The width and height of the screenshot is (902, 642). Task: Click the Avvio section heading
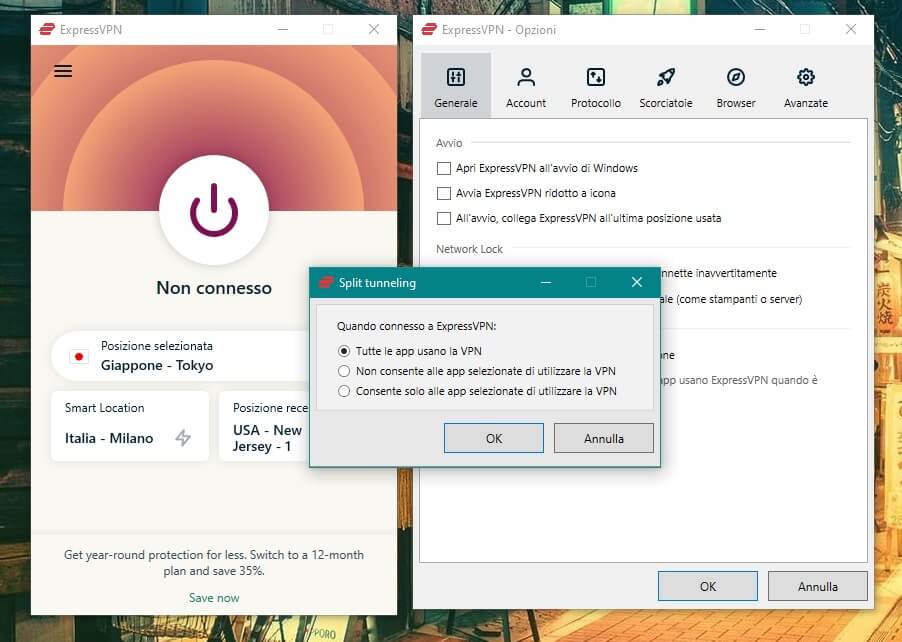click(x=449, y=143)
